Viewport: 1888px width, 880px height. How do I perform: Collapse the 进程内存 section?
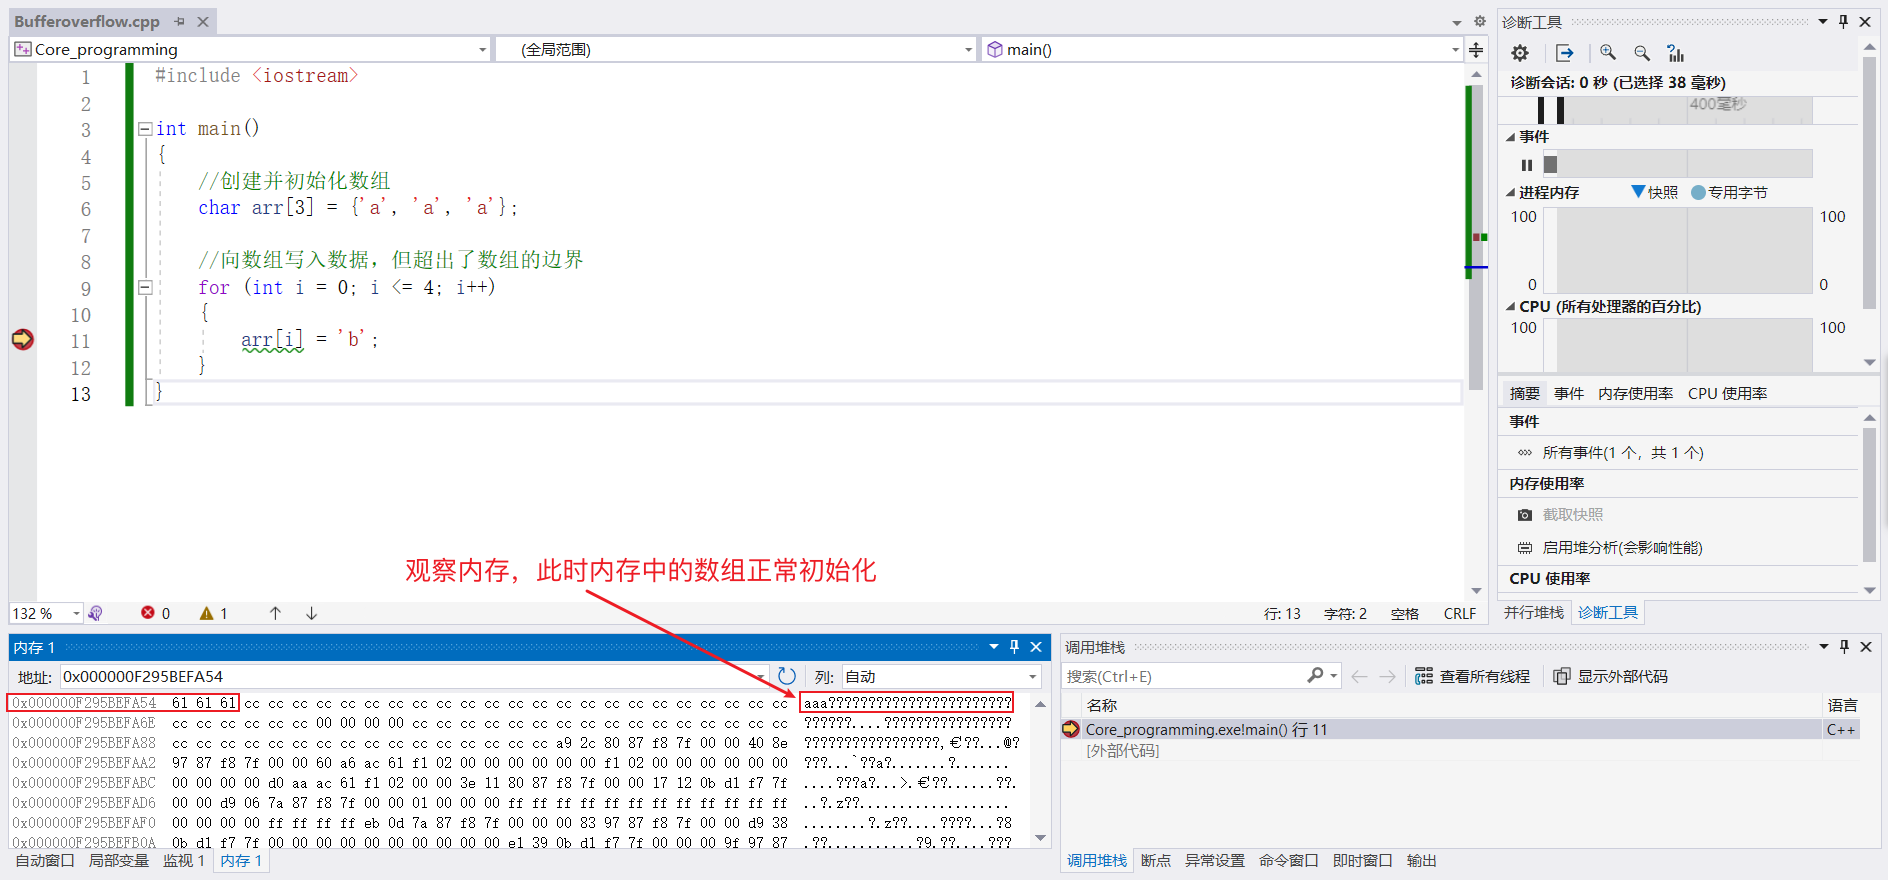pos(1510,192)
